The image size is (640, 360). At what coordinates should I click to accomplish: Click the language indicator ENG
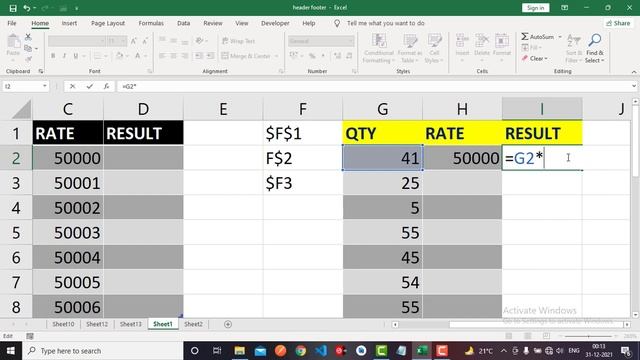point(573,351)
